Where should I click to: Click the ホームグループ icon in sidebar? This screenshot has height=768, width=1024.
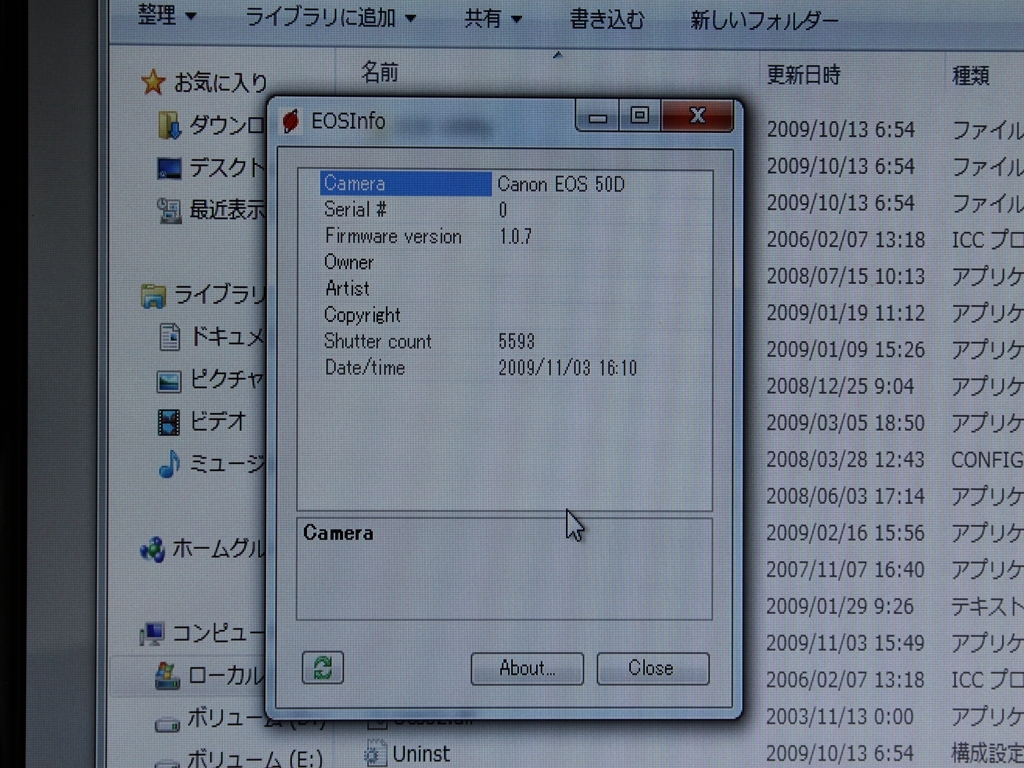[x=152, y=549]
